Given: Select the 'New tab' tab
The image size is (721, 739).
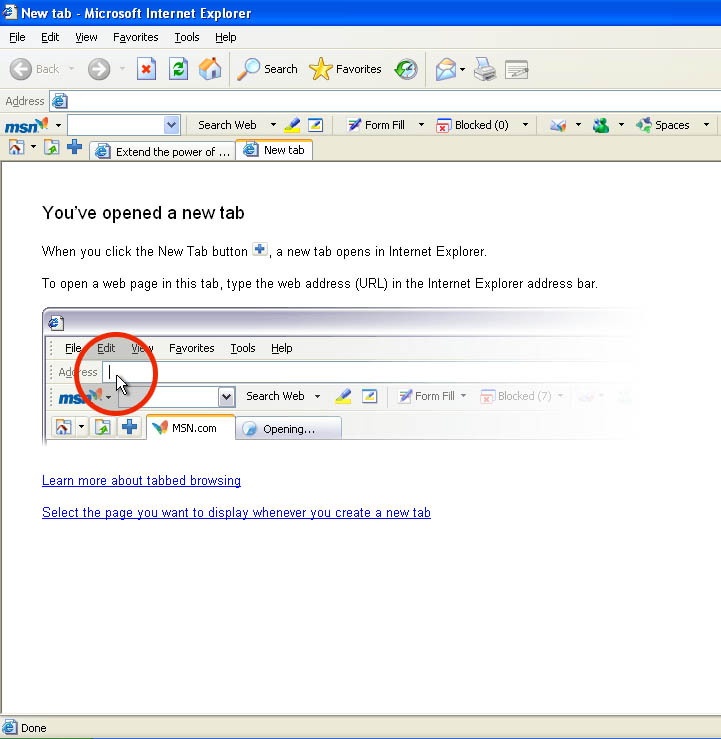Looking at the screenshot, I should coord(274,150).
